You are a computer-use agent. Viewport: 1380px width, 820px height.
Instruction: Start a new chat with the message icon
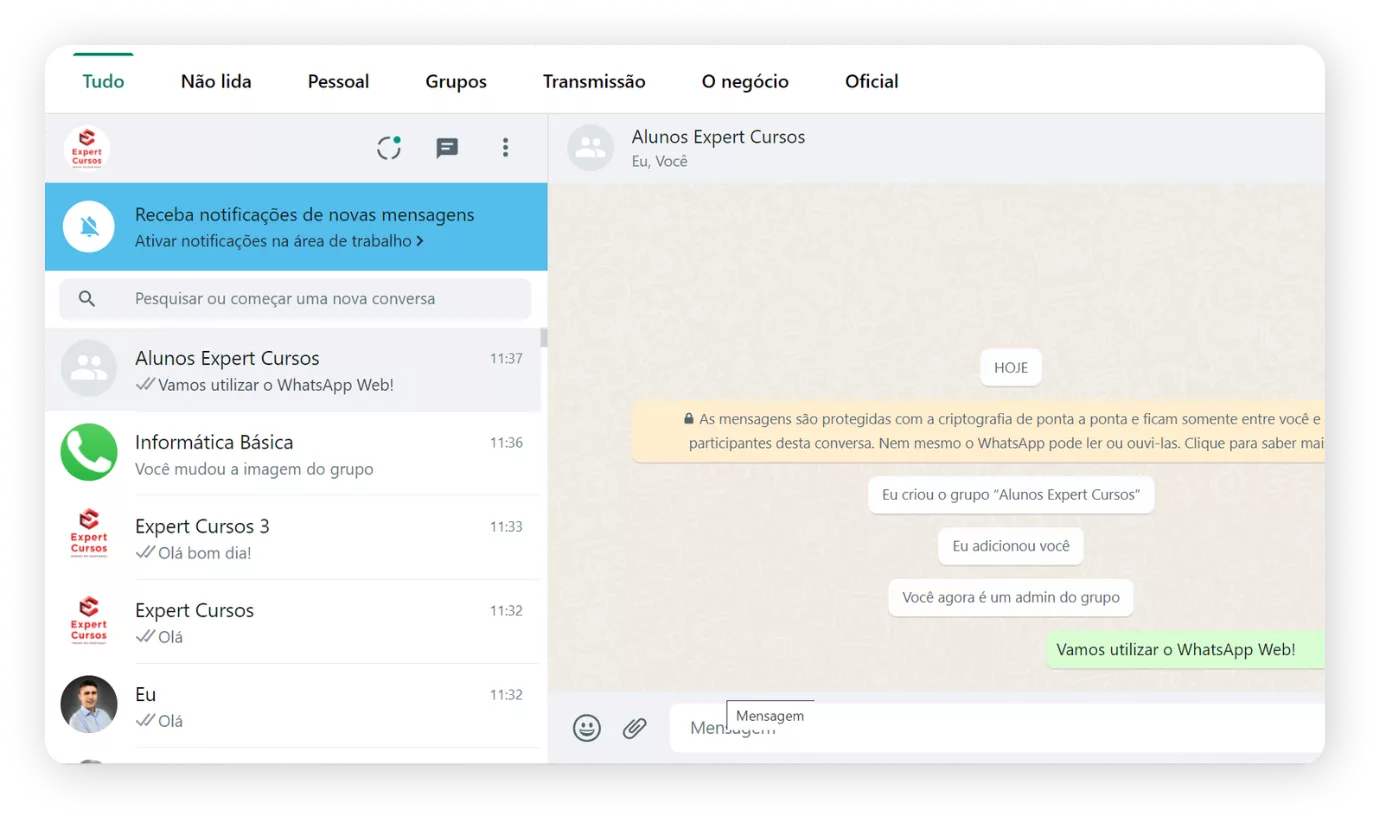pos(447,148)
